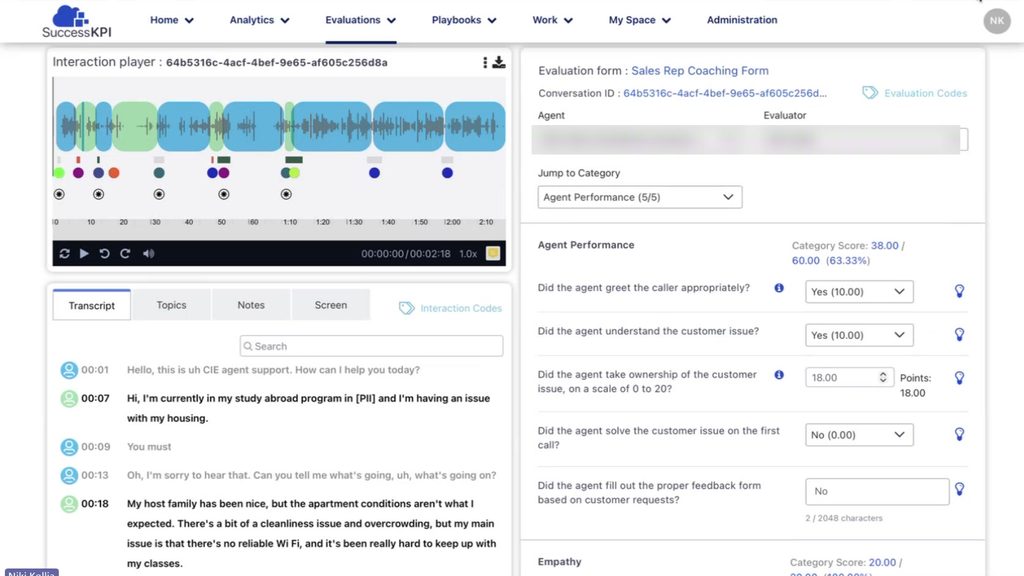Open the Work menu
Screen dimensions: 1024x576
click(552, 20)
